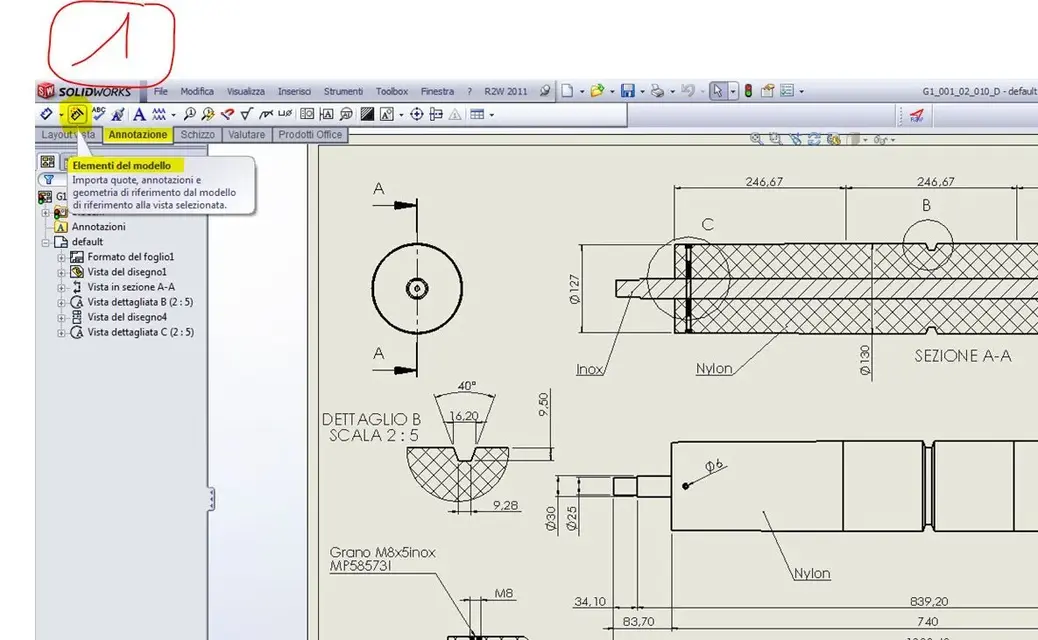1038x640 pixels.
Task: Insert a Balloon annotation
Action: (189, 114)
